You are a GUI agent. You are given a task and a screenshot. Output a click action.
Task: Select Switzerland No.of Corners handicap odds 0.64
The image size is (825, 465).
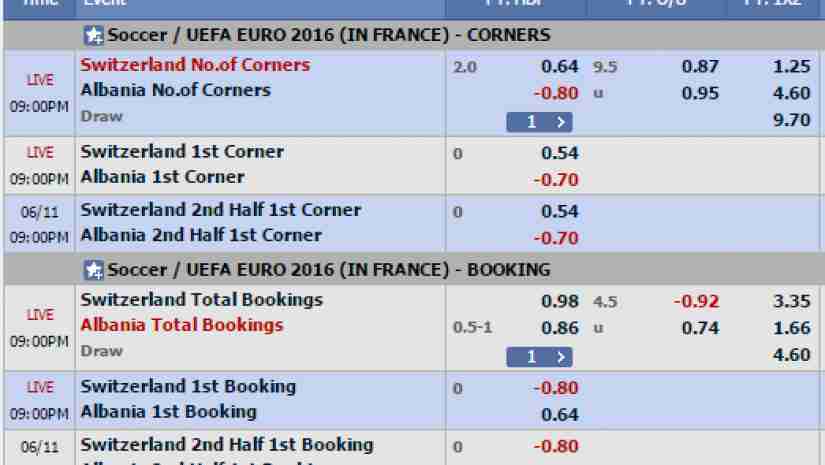coord(559,67)
